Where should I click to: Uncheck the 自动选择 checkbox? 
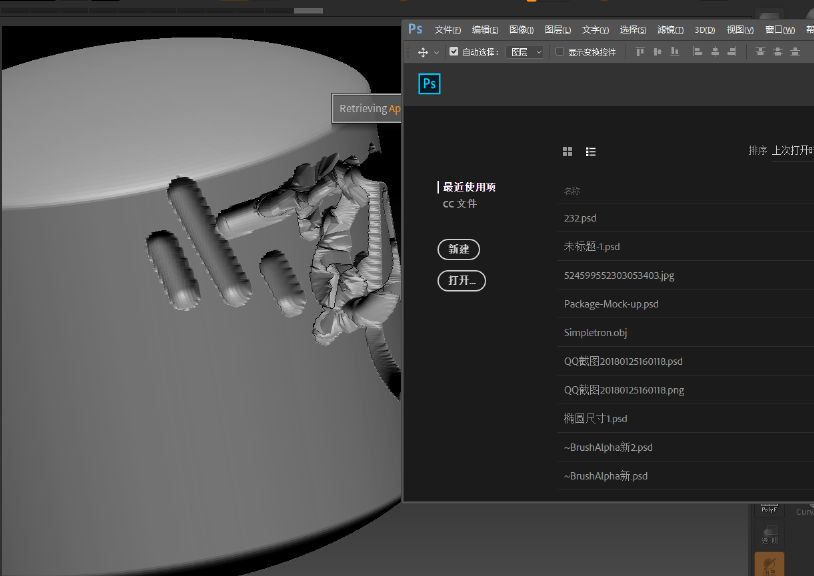click(x=454, y=51)
